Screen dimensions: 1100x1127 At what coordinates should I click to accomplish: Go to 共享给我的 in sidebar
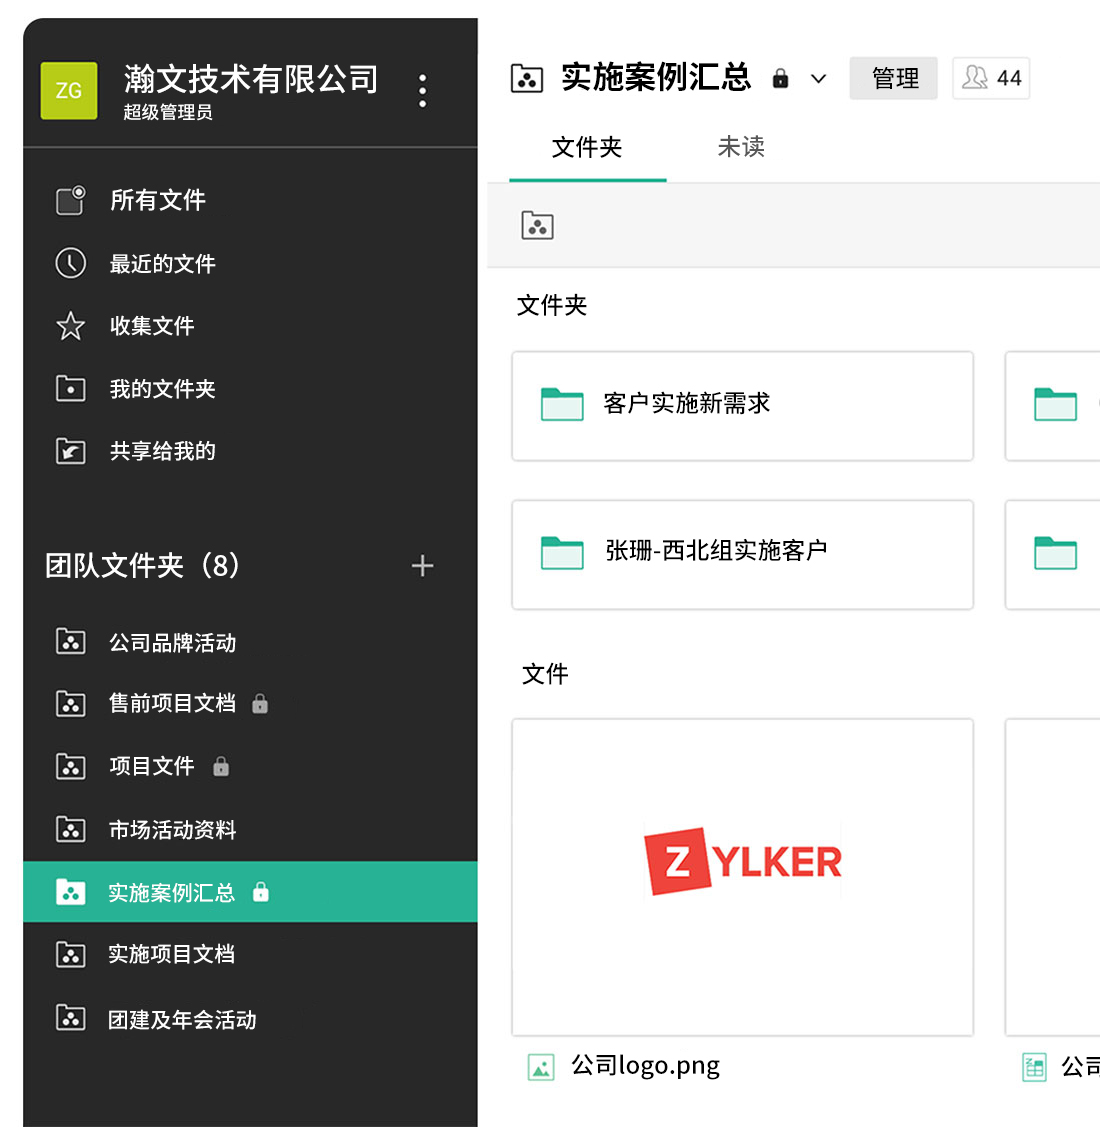162,452
